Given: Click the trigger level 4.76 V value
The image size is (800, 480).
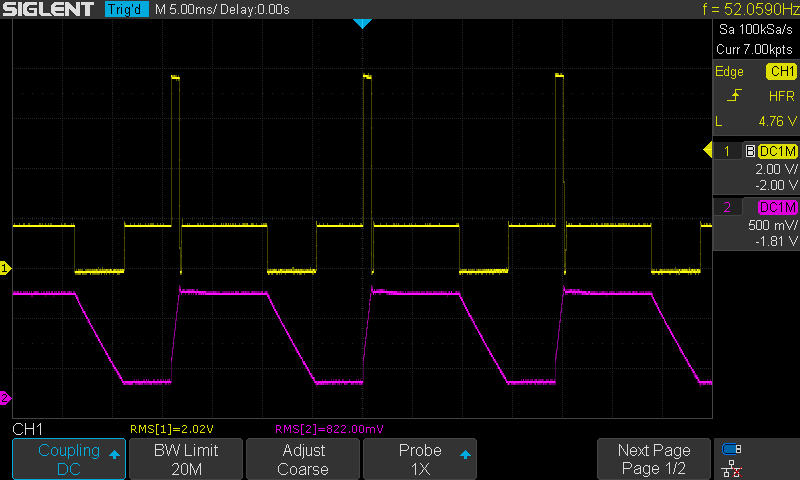Looking at the screenshot, I should tap(778, 121).
